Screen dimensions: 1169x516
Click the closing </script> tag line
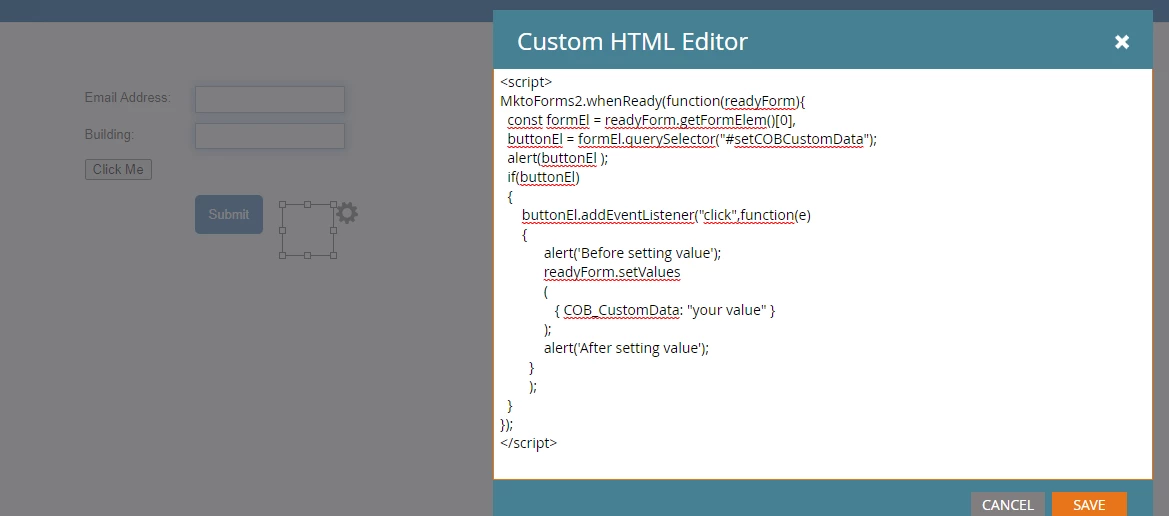click(529, 443)
